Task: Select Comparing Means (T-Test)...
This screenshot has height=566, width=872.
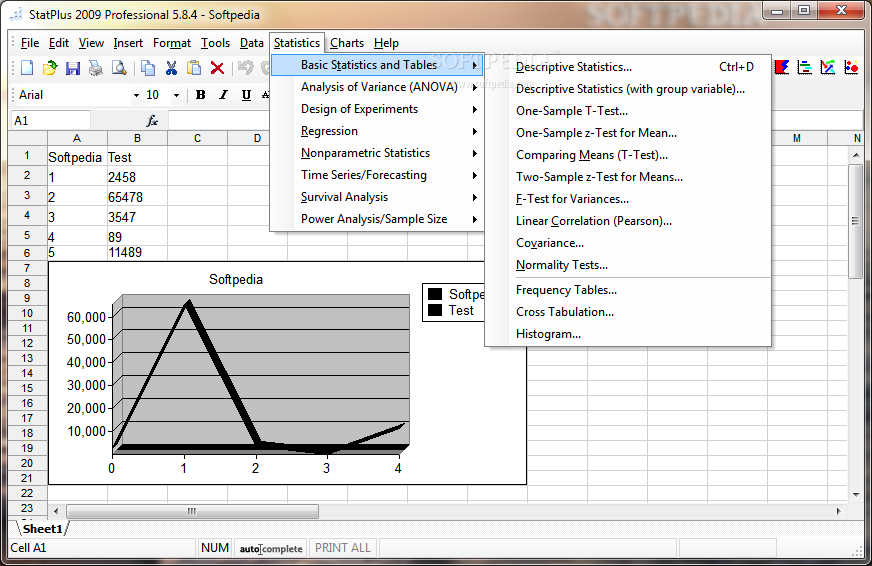Action: (x=628, y=155)
